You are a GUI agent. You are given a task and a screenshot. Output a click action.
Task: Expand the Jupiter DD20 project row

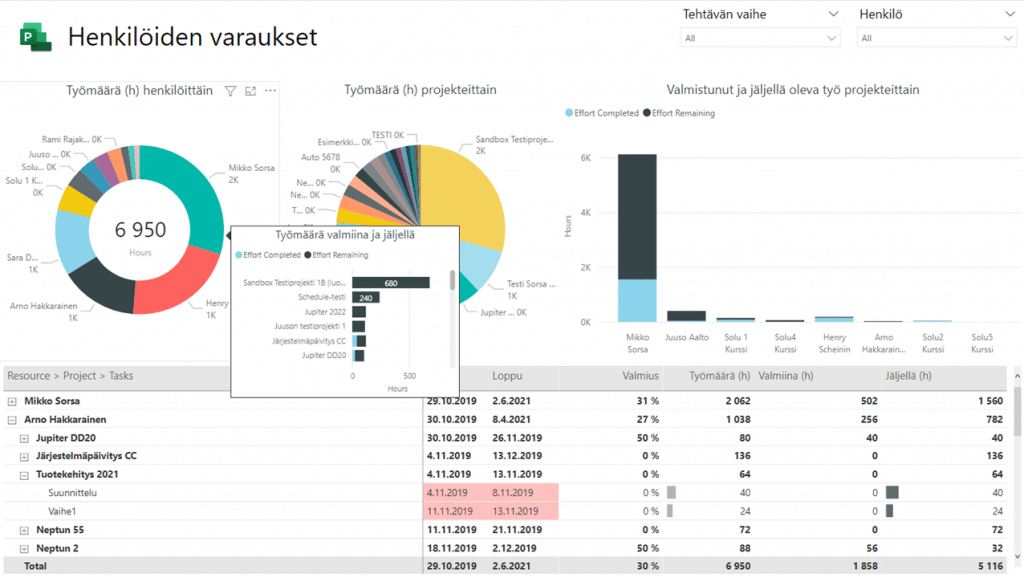[24, 438]
